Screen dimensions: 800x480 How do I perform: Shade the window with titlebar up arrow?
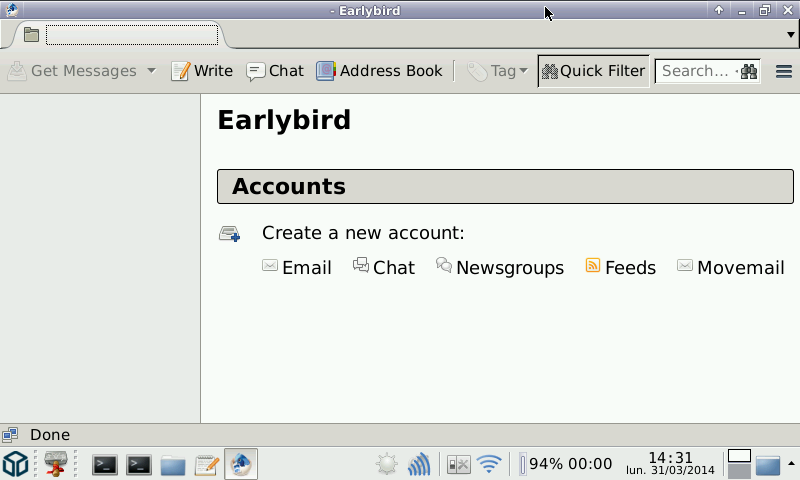coord(719,10)
